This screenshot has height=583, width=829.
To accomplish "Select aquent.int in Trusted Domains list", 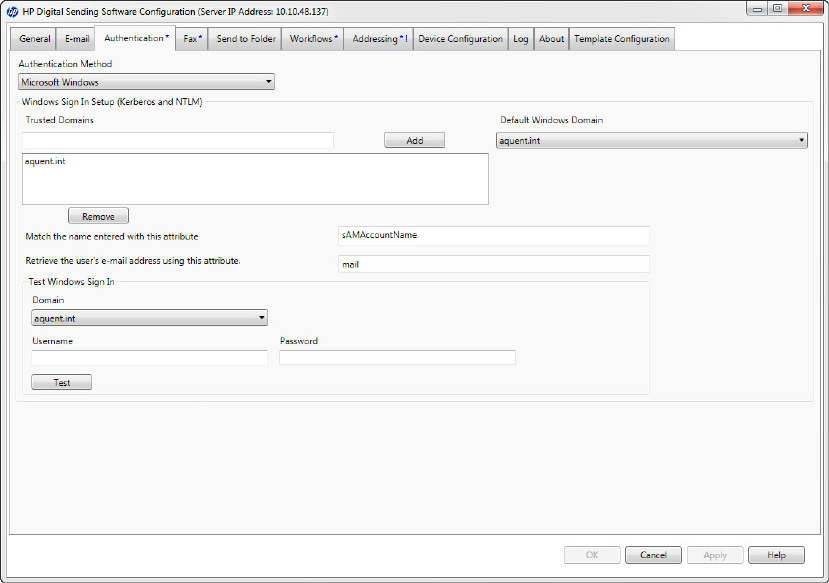I will click(45, 161).
